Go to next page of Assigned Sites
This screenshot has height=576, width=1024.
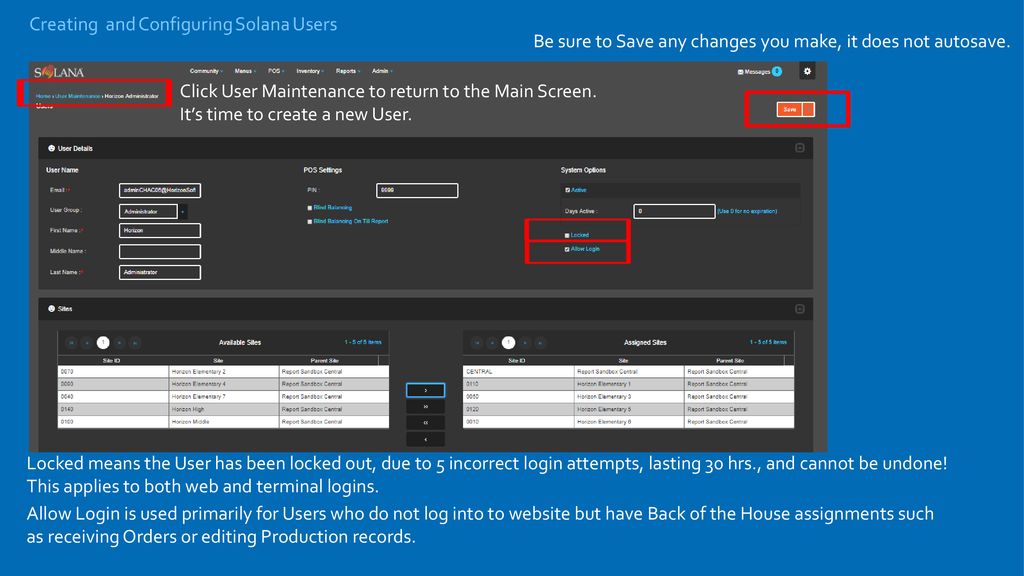525,342
